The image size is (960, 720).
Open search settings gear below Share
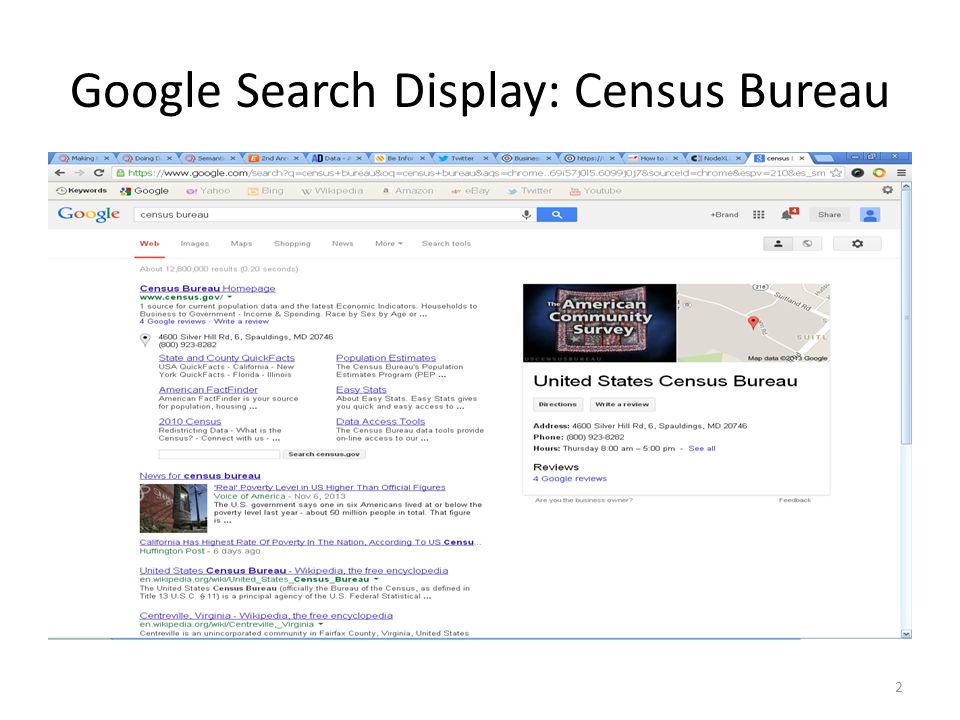pos(857,244)
